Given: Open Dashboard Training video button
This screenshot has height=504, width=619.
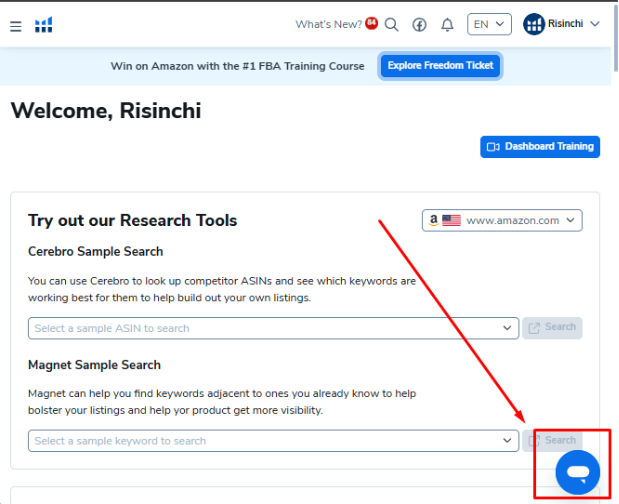Looking at the screenshot, I should [x=540, y=147].
